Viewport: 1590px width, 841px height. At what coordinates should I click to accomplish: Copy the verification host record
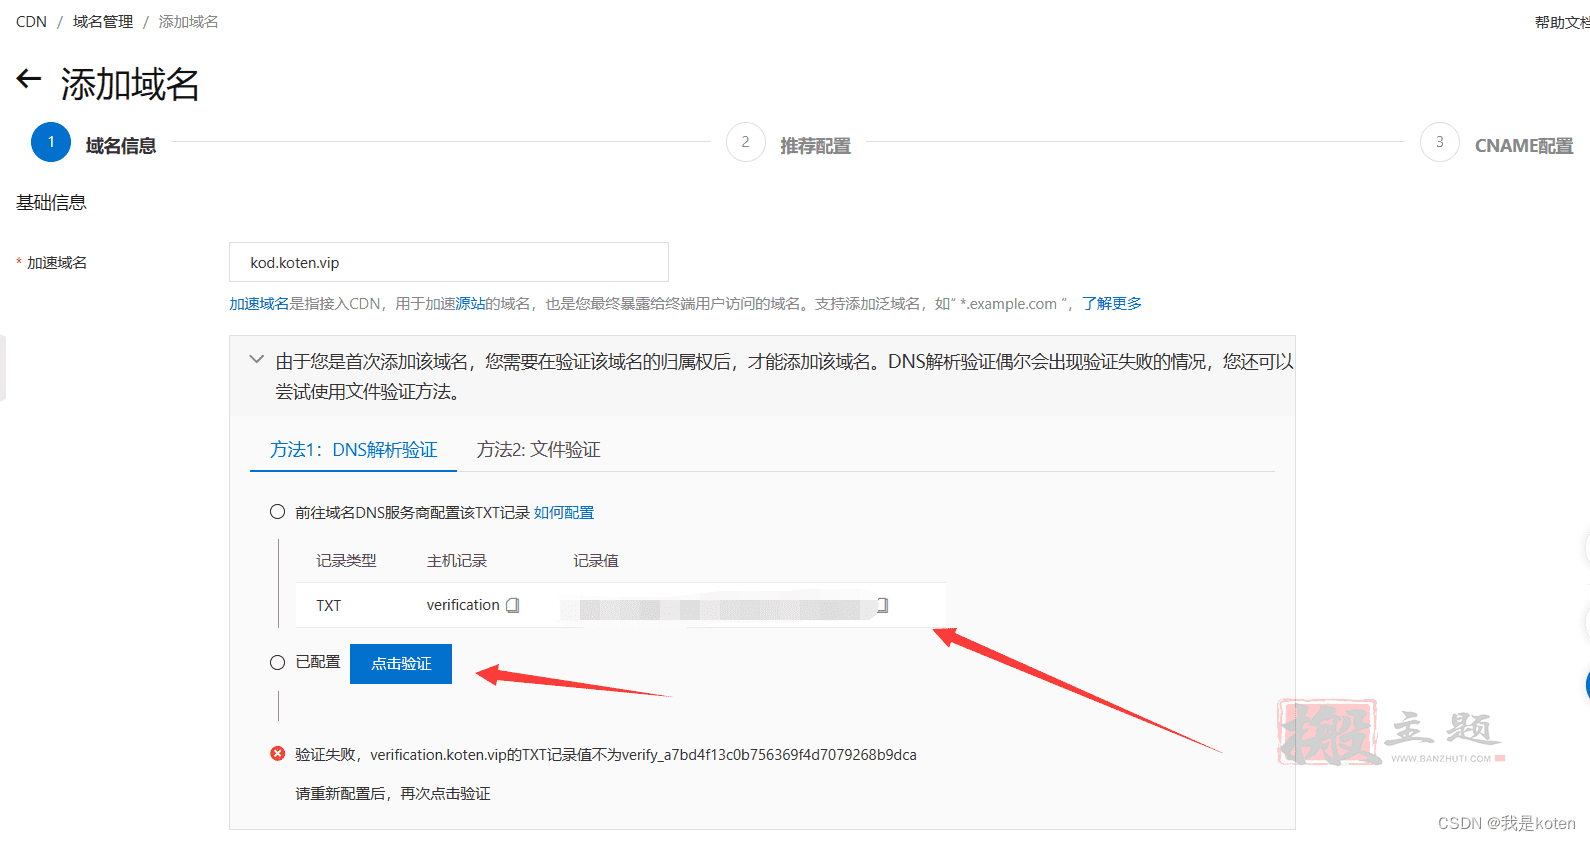[x=513, y=605]
